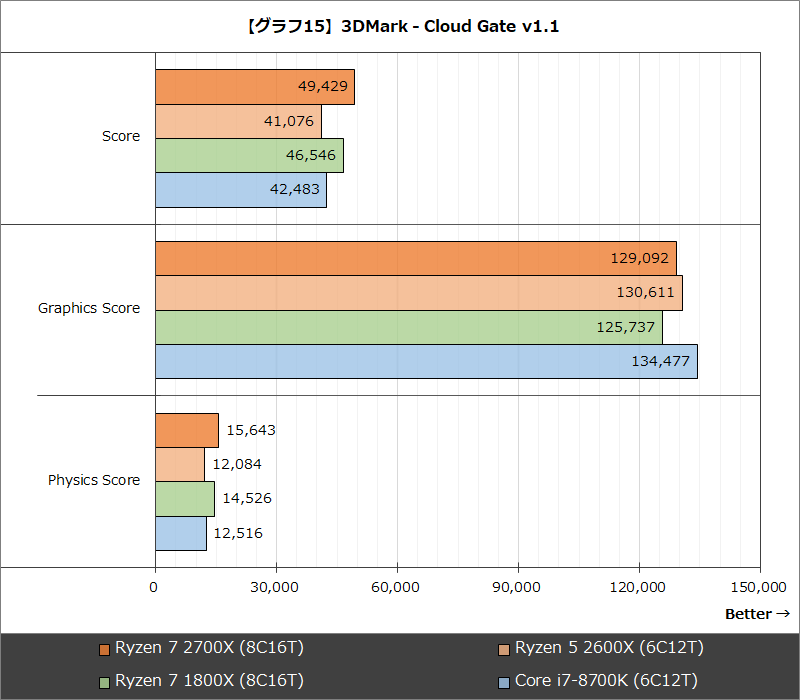Viewport: 800px width, 700px height.
Task: Click the light-orange Ryzen 5 2600X legend marker
Action: pos(504,648)
